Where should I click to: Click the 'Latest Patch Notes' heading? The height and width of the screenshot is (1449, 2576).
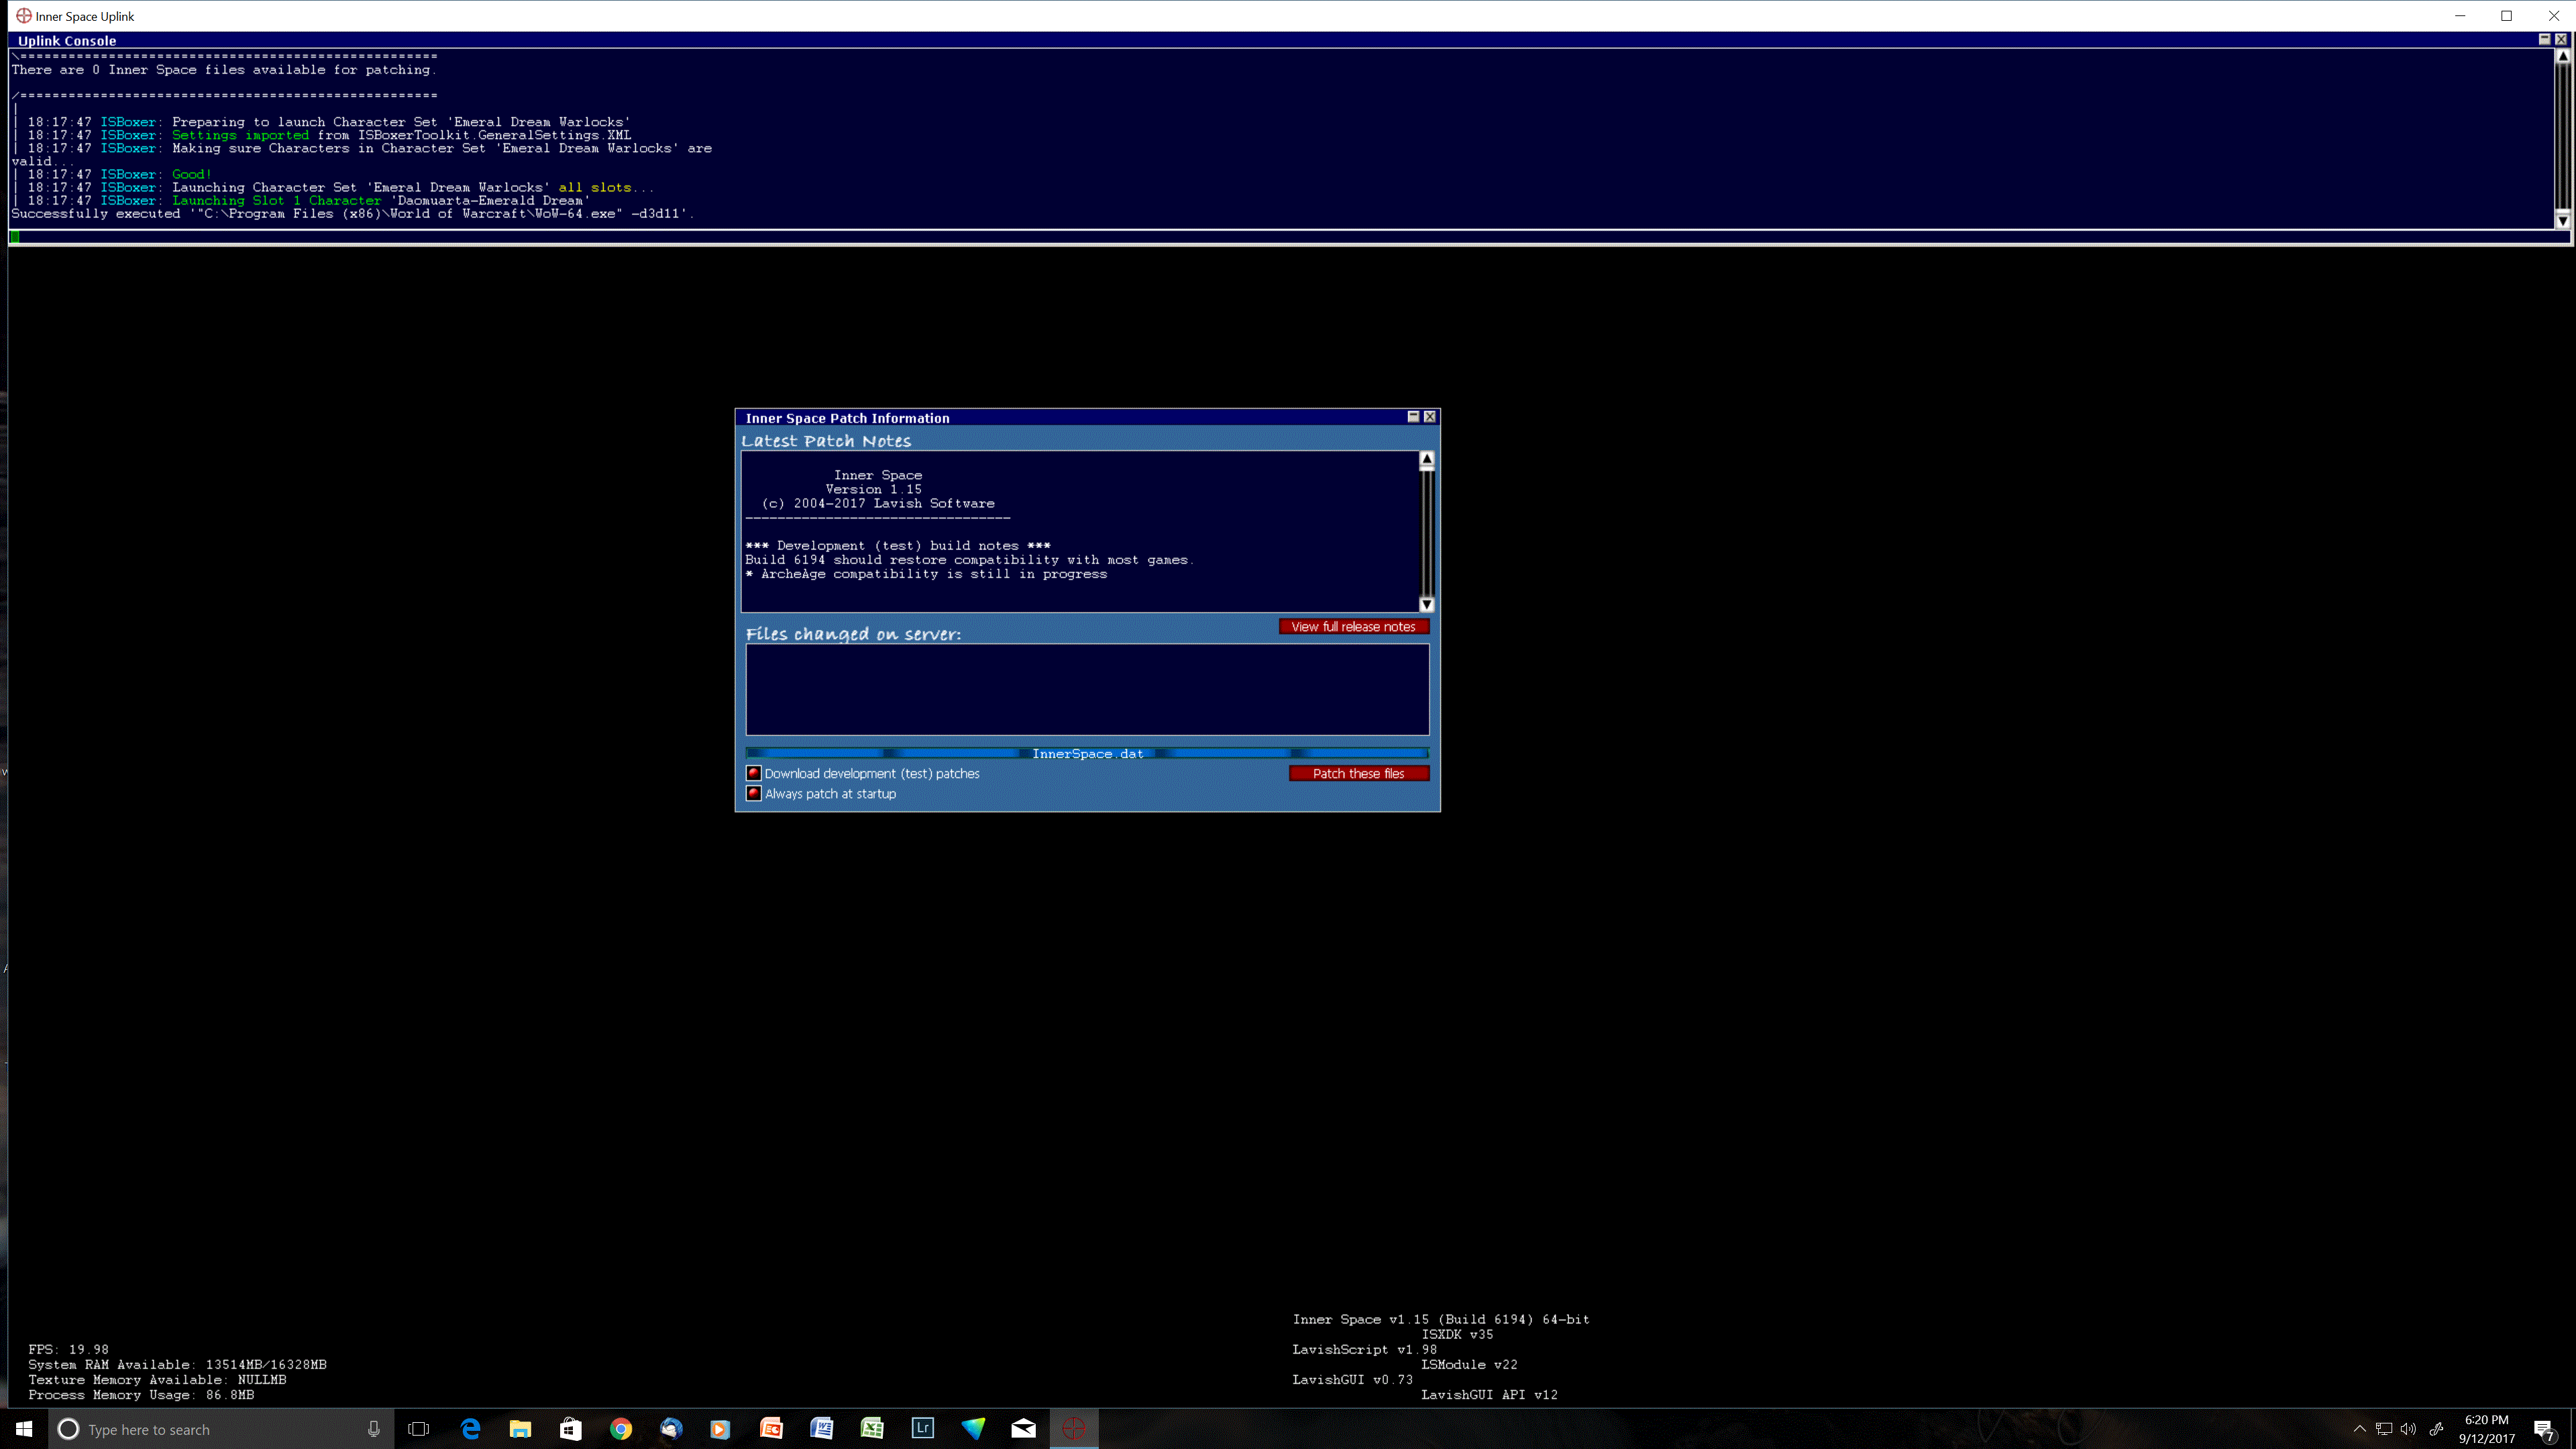pos(826,441)
